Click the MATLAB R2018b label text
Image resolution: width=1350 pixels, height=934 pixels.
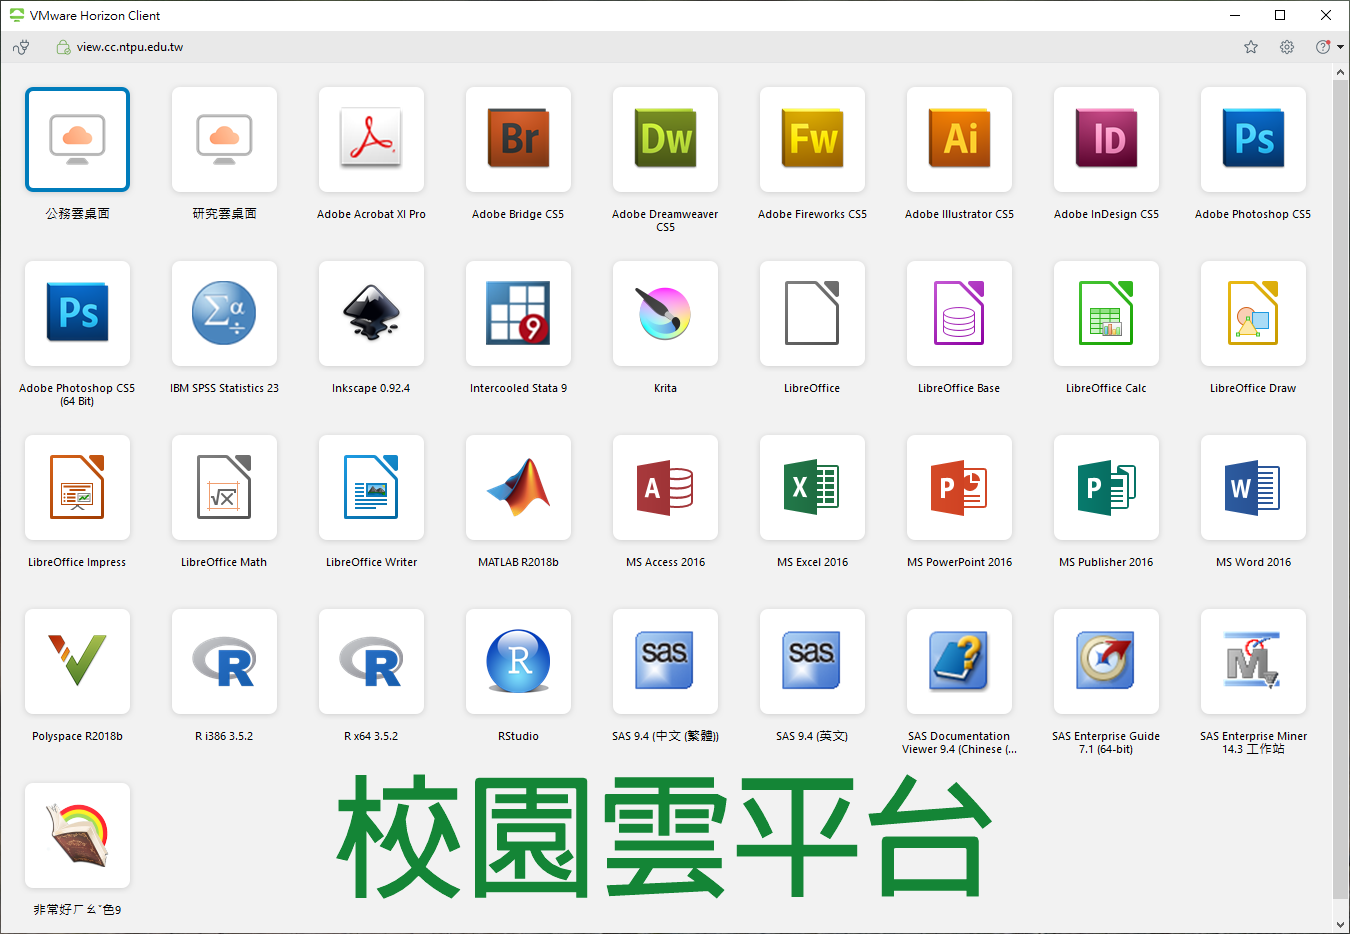click(518, 562)
